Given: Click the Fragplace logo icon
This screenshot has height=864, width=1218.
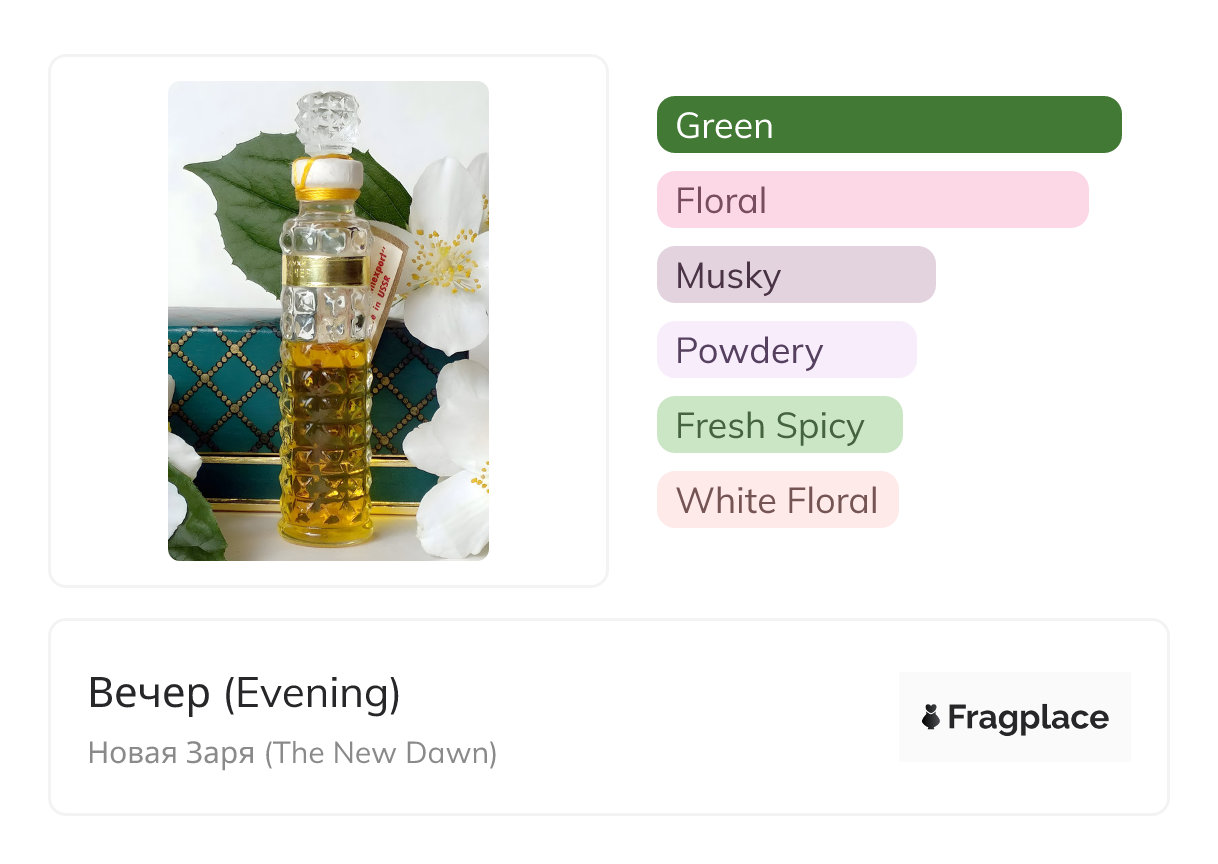Looking at the screenshot, I should 931,717.
